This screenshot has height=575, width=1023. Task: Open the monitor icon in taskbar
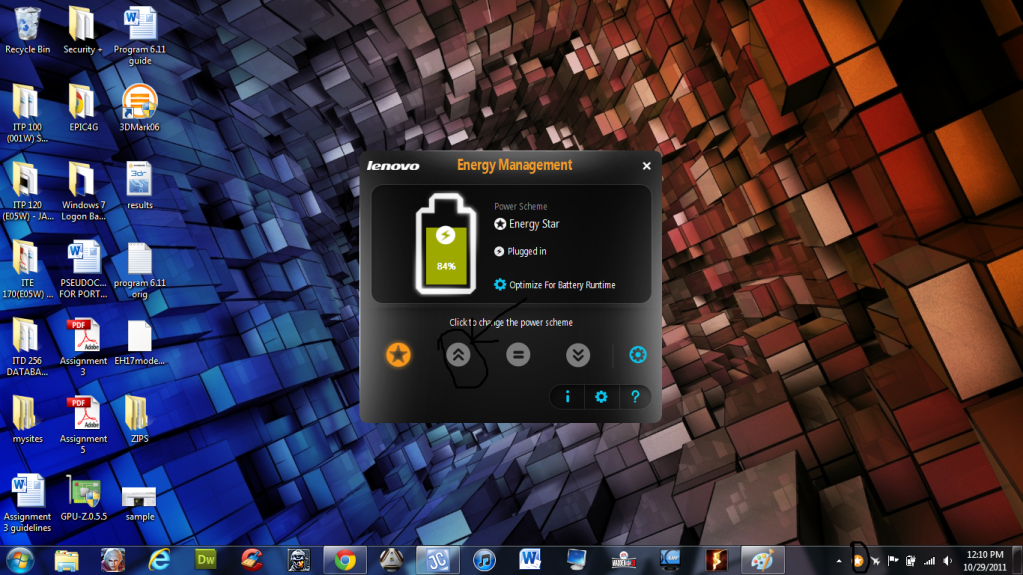pyautogui.click(x=577, y=561)
